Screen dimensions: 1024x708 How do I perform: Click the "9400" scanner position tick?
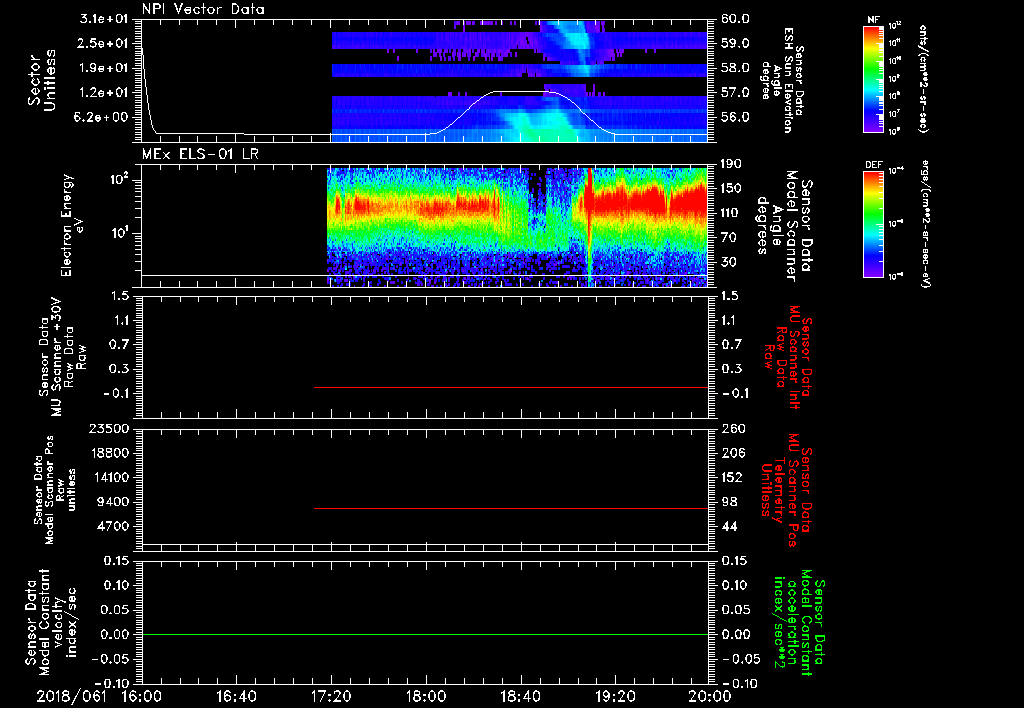(112, 502)
